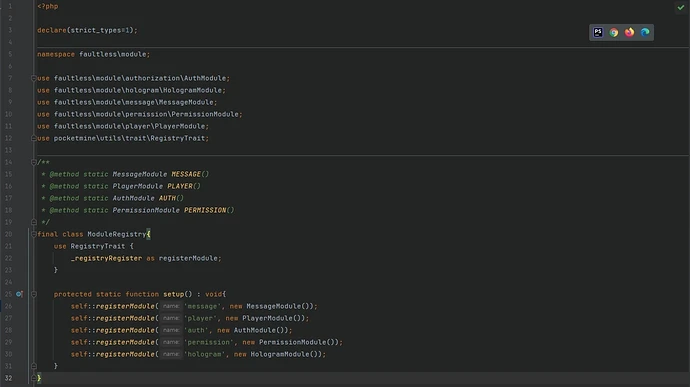Click the override gutter icon beside setup()
The width and height of the screenshot is (690, 387).
[x=19, y=294]
